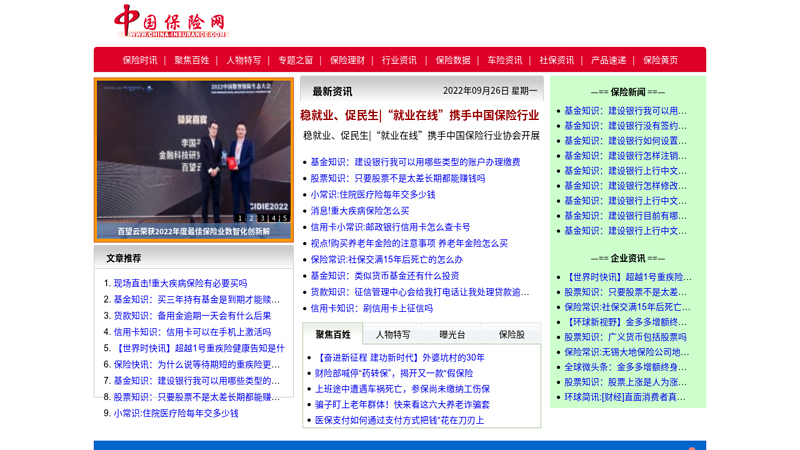This screenshot has height=450, width=800.
Task: Open 保险新闻 link 建设银行目前有哪
Action: (x=626, y=216)
